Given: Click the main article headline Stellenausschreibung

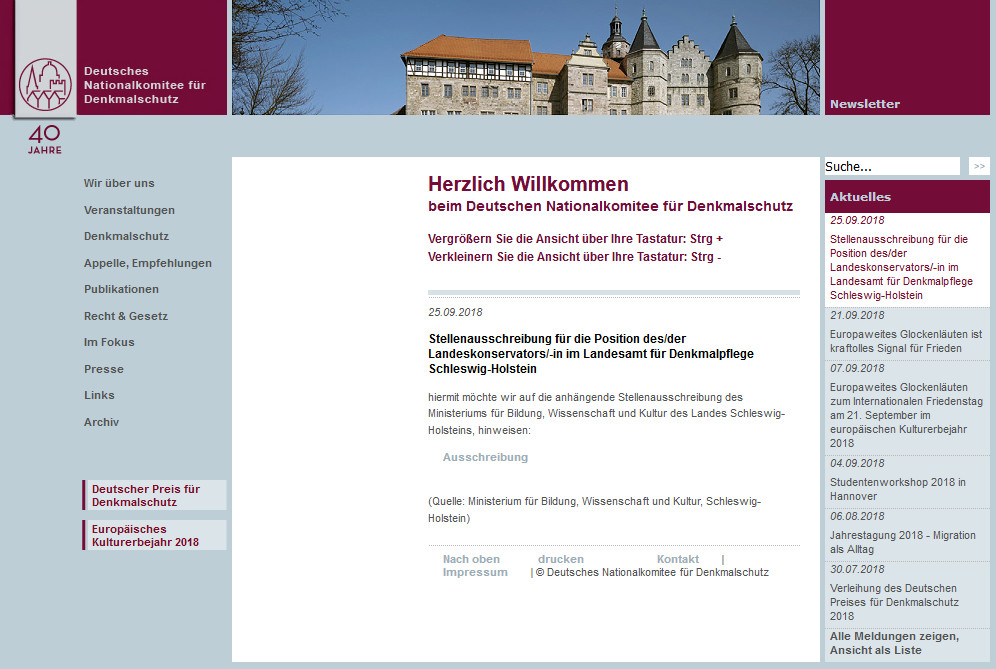Looking at the screenshot, I should [x=591, y=354].
